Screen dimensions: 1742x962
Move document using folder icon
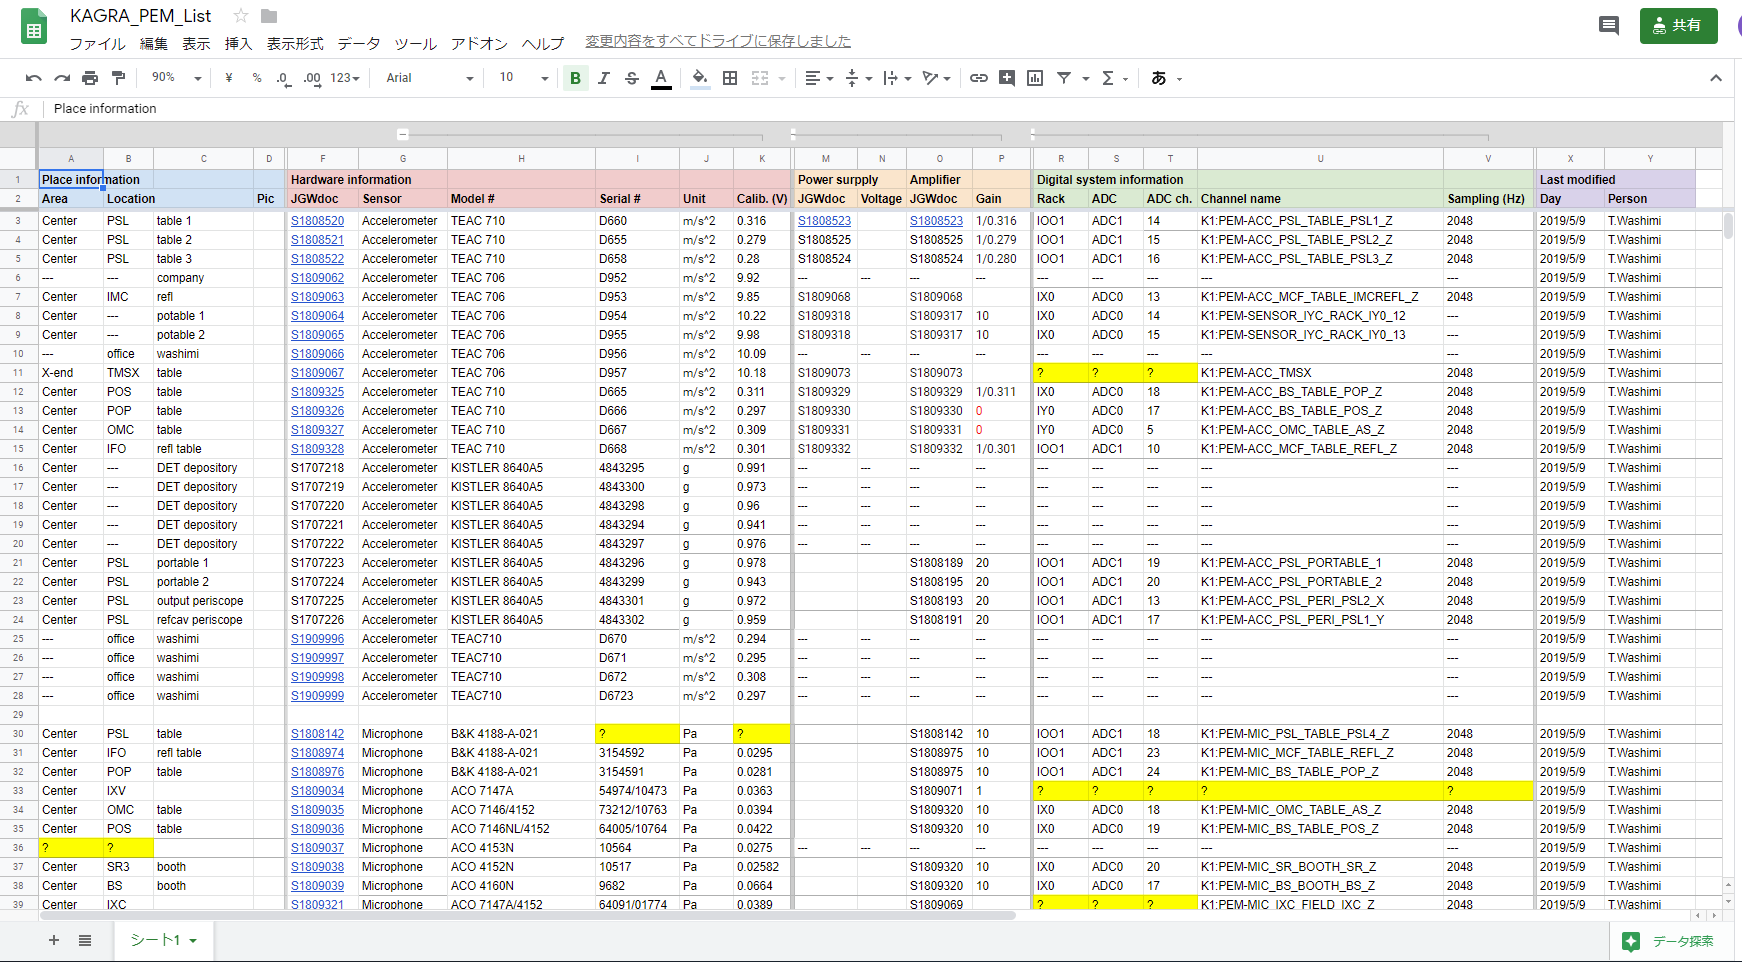pyautogui.click(x=269, y=15)
